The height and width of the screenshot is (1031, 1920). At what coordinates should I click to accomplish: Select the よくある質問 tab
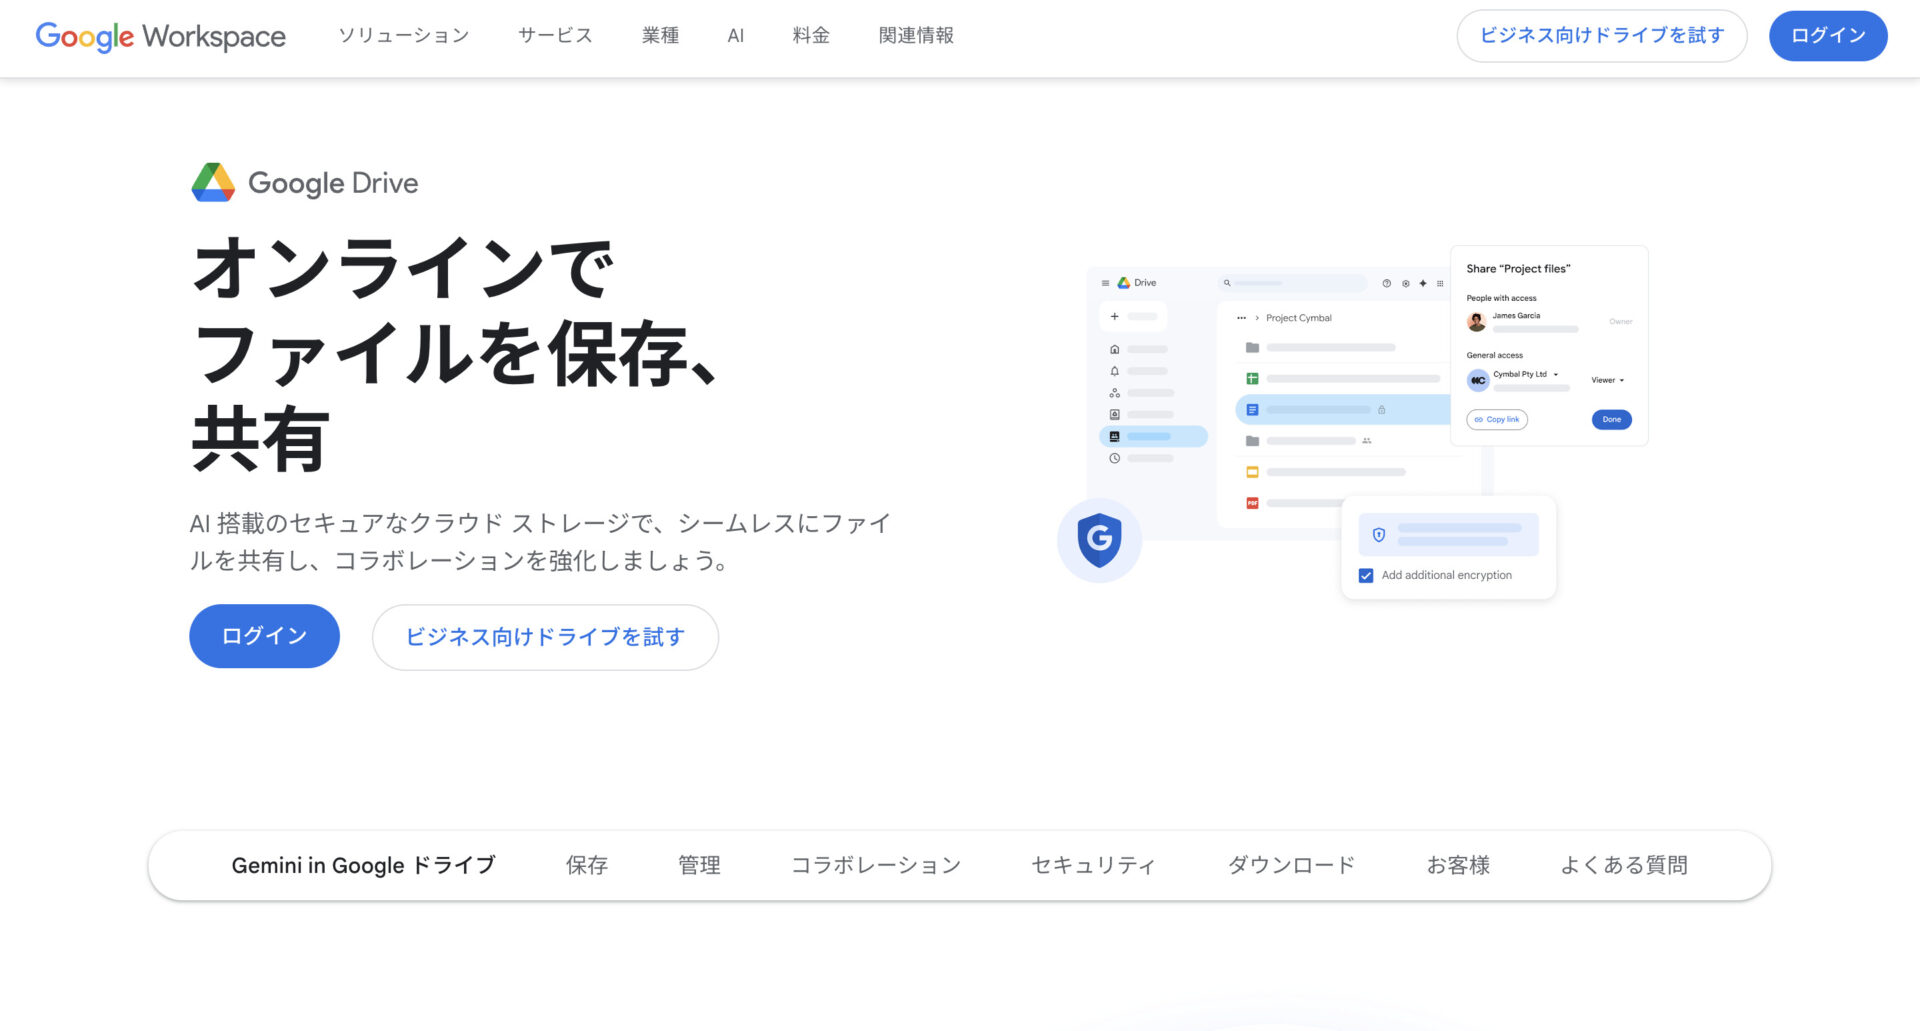coord(1624,865)
